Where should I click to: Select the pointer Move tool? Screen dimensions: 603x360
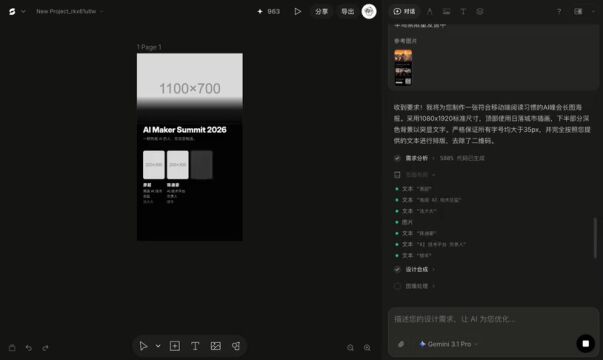(143, 346)
